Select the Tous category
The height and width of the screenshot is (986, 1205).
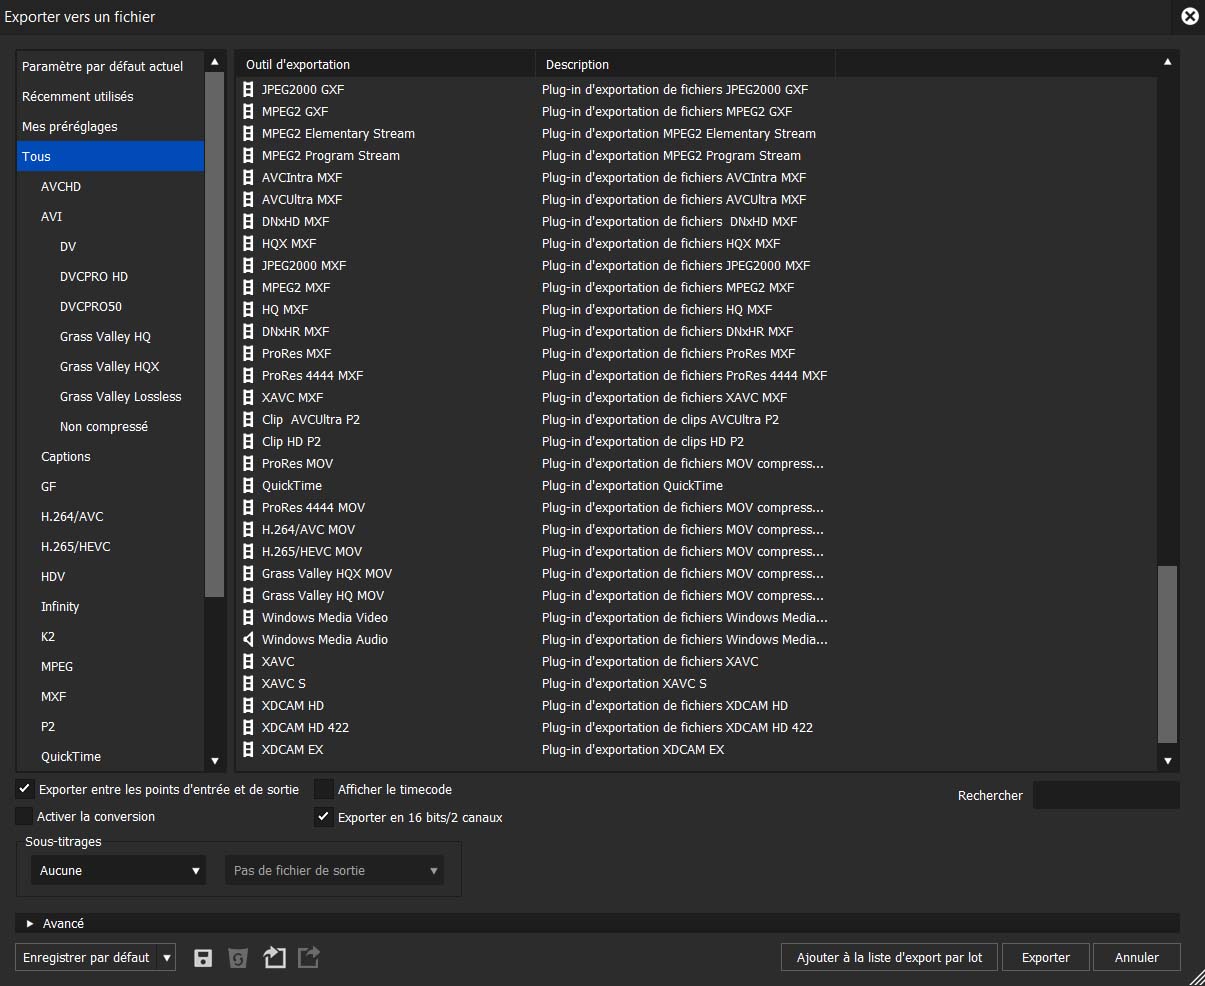tap(110, 156)
